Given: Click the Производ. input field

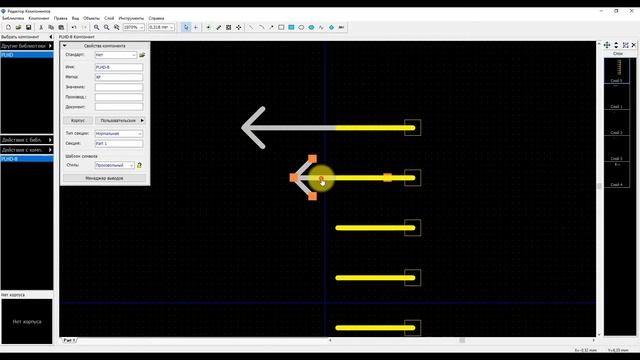Looking at the screenshot, I should point(119,97).
